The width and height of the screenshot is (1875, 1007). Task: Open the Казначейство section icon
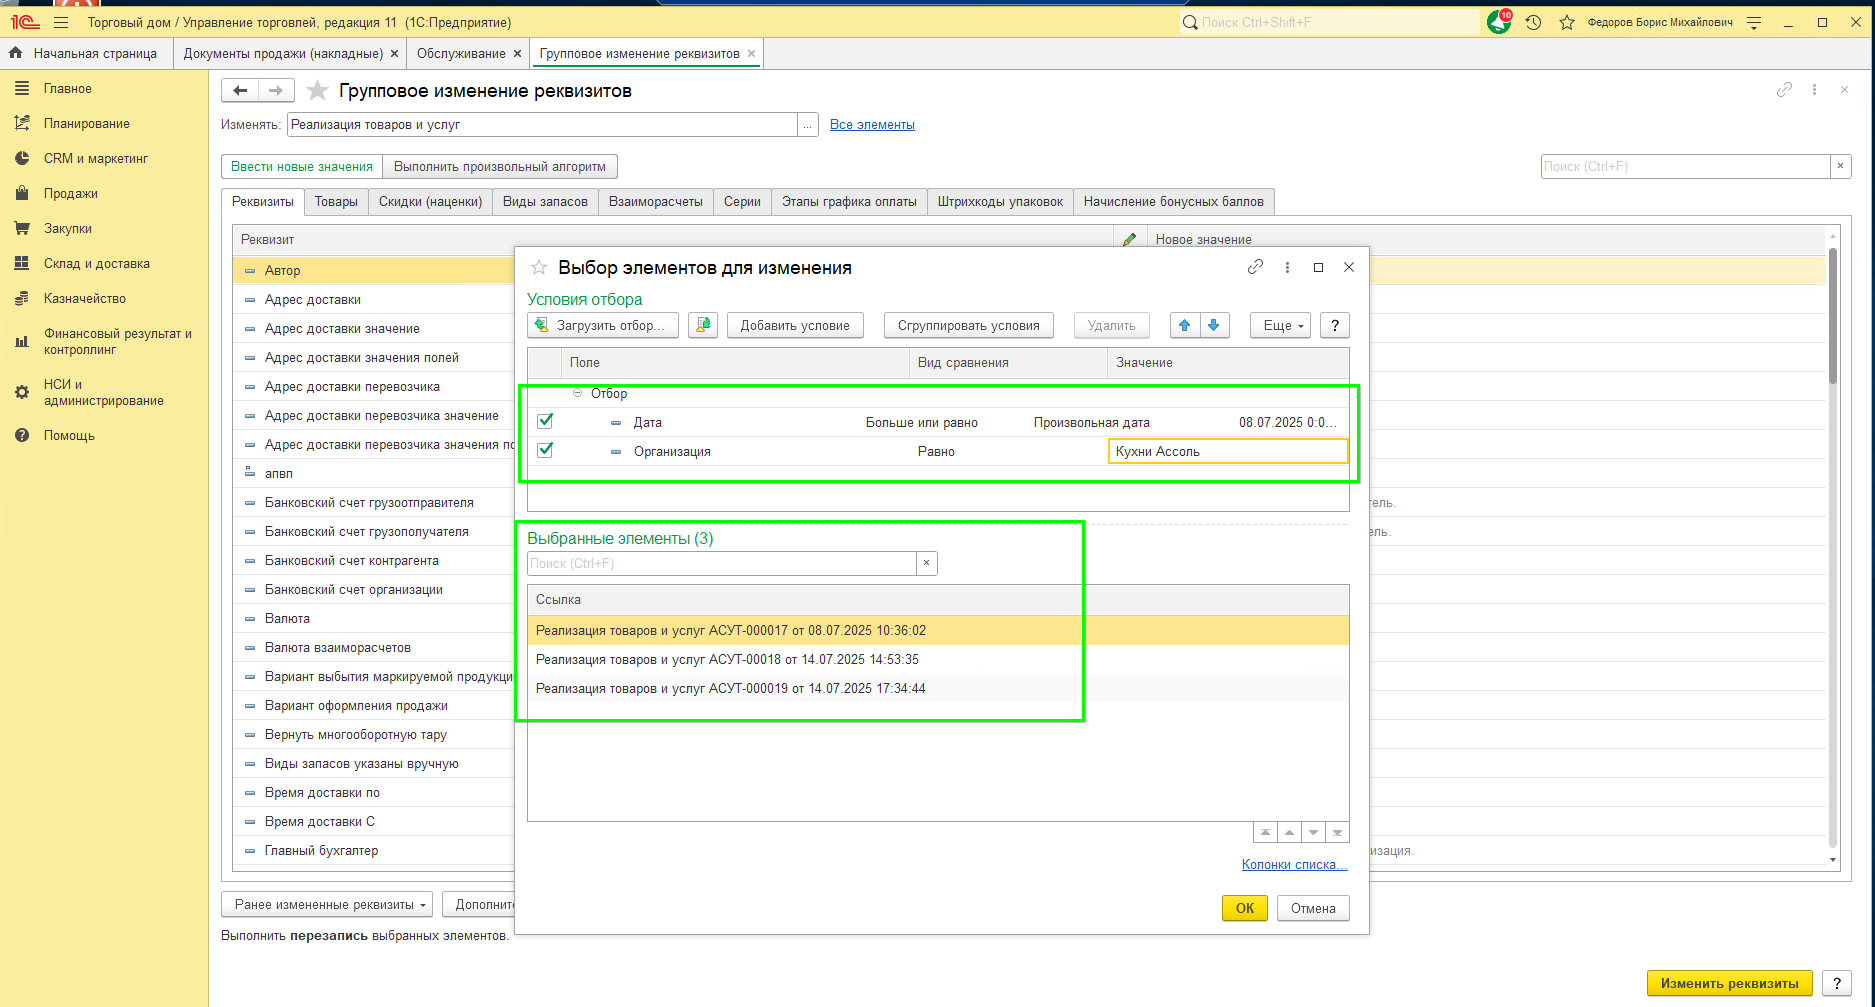coord(22,299)
